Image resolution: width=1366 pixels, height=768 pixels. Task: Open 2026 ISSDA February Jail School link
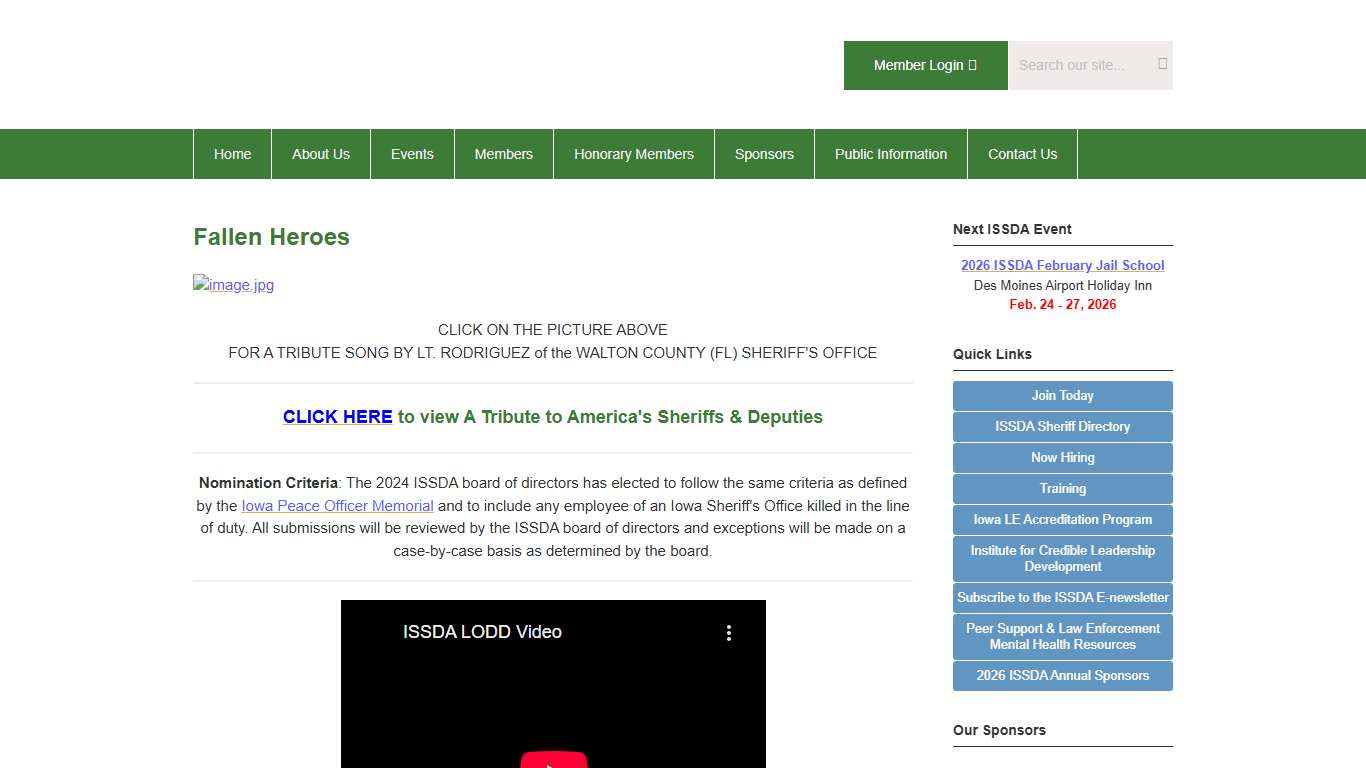tap(1062, 265)
